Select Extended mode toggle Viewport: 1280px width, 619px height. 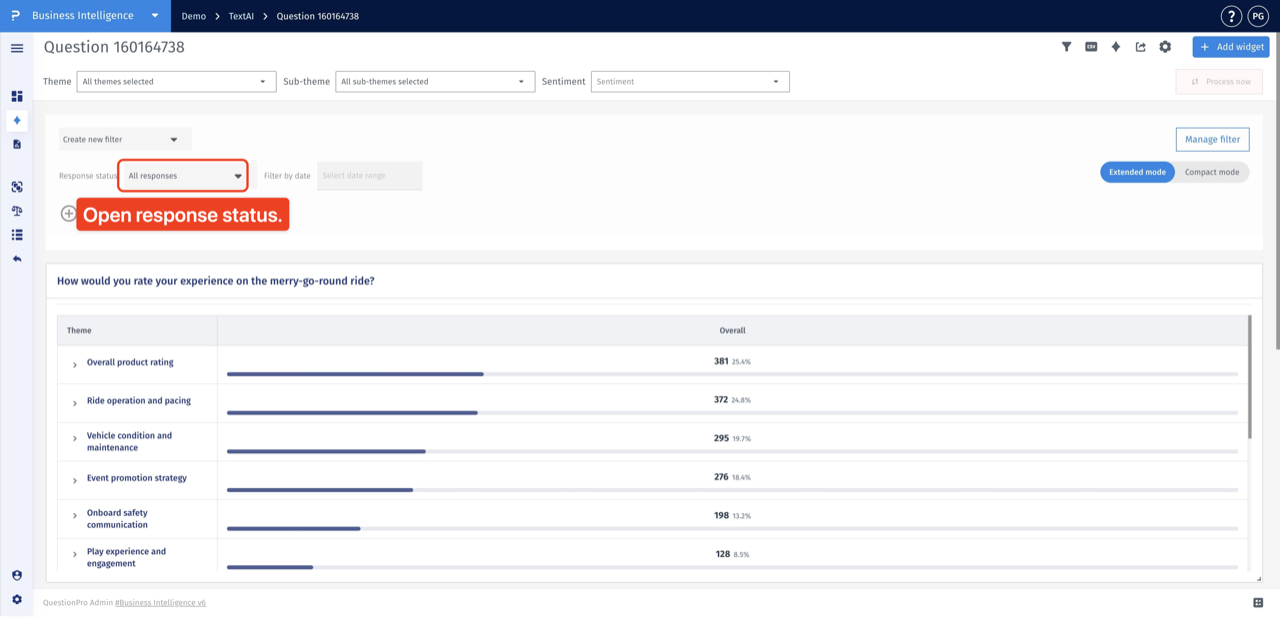click(x=1137, y=172)
